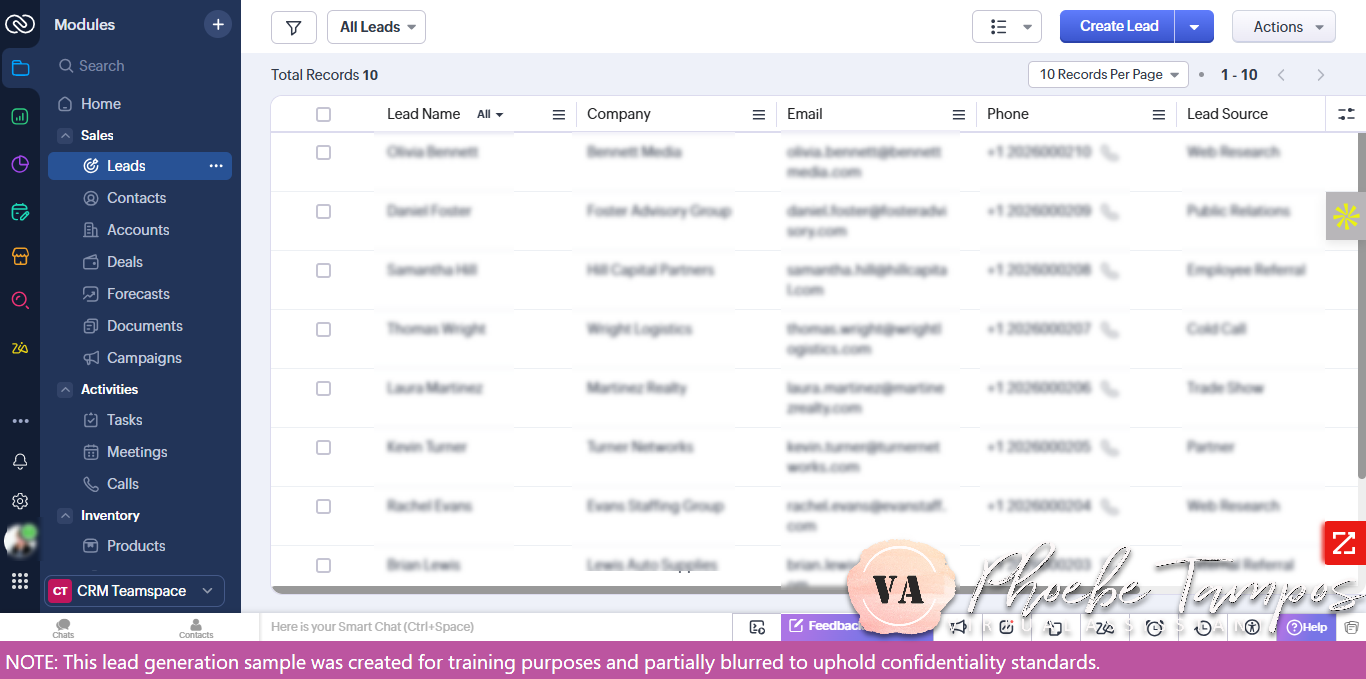
Task: Open announcements via the megaphone icon
Action: [958, 627]
